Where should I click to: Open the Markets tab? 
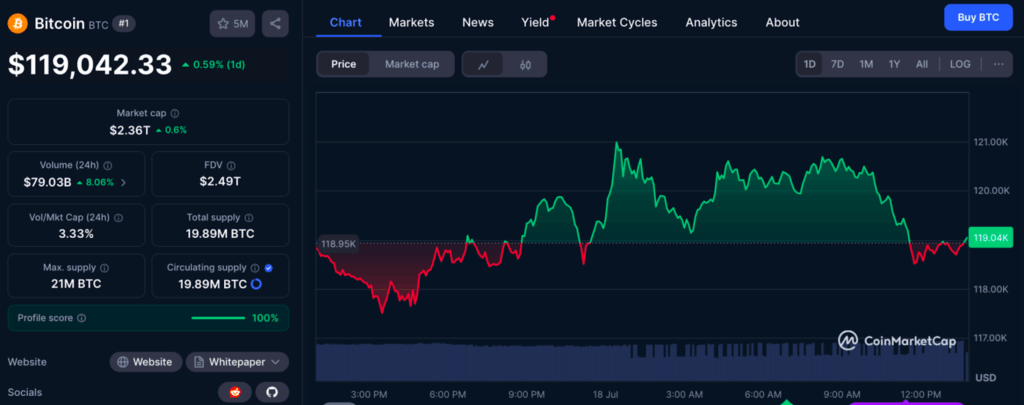[411, 22]
